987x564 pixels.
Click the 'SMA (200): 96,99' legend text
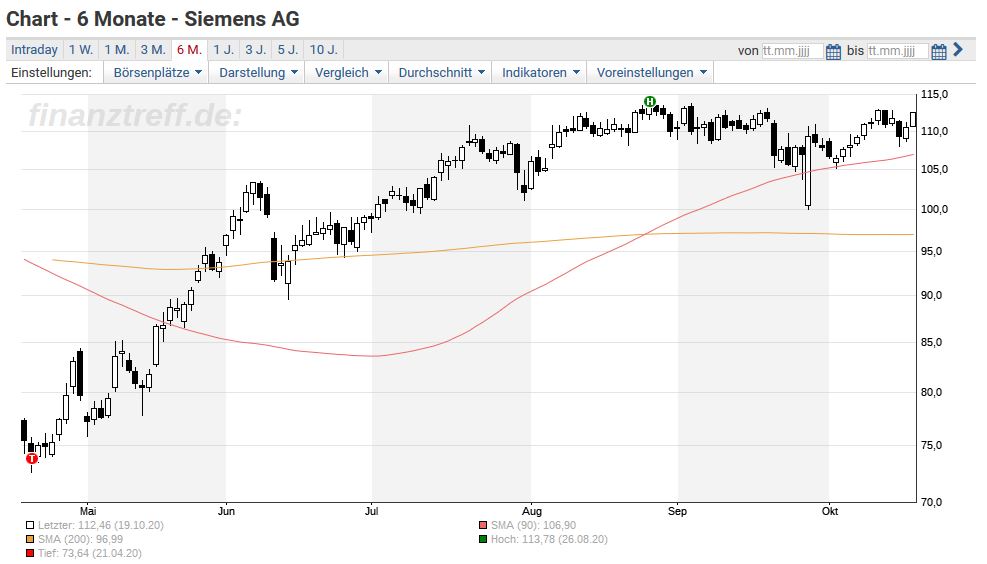point(81,539)
